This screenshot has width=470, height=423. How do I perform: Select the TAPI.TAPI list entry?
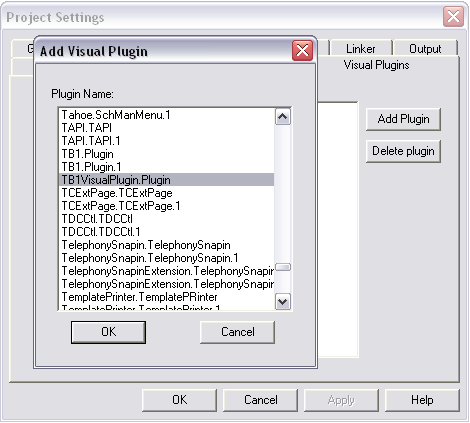[166, 128]
